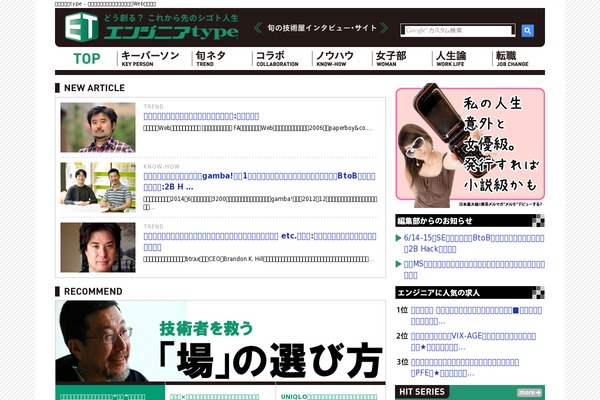Viewport: 600px width, 400px height.
Task: Click 旬の技術屋インタビュー・サイト header tagline
Action: [x=321, y=28]
